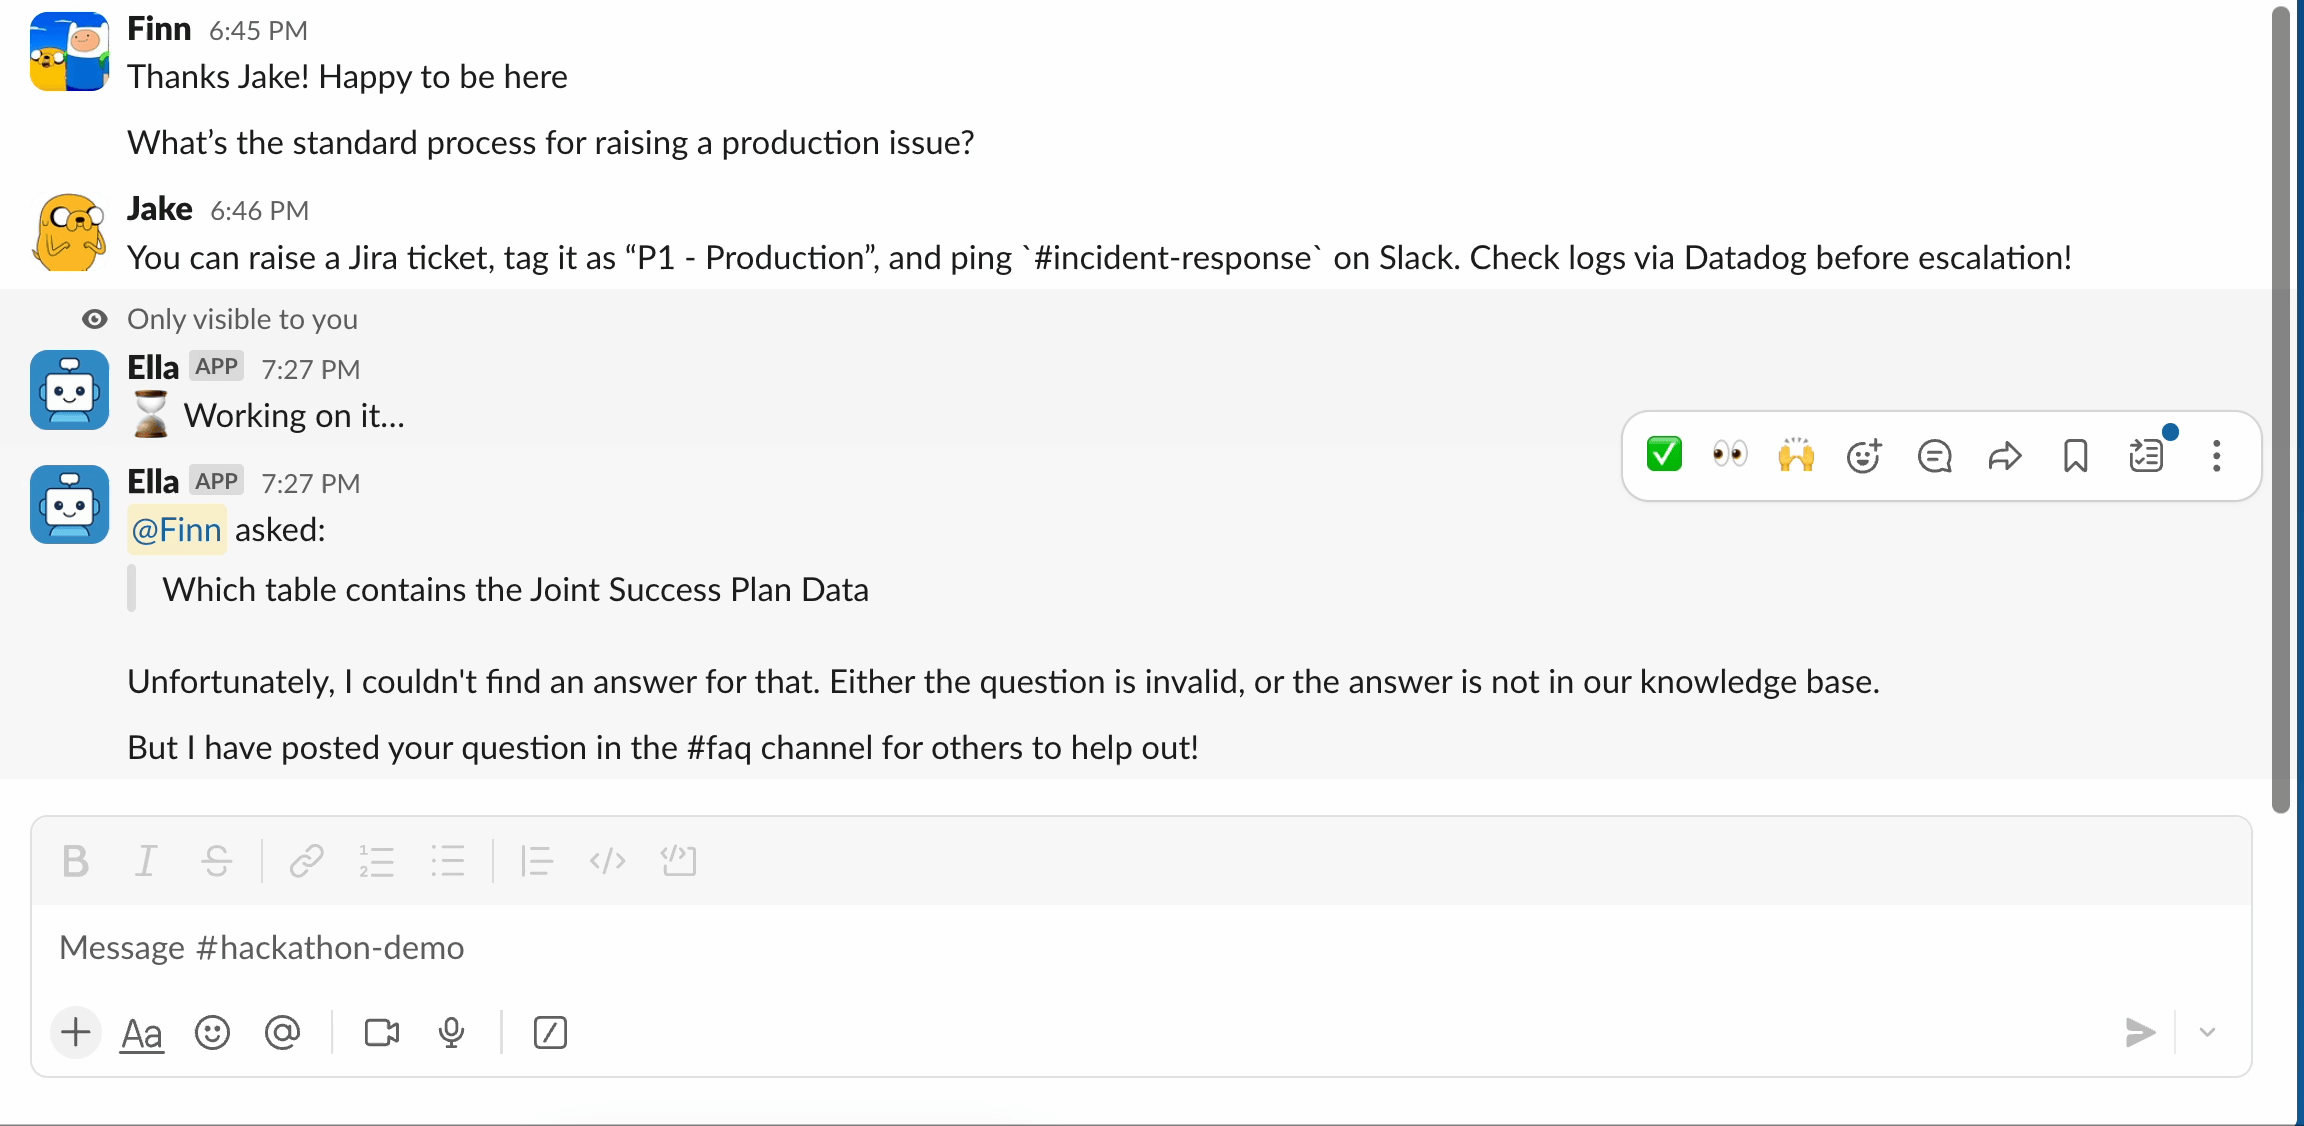This screenshot has width=2304, height=1126.
Task: Click the @Finn mention link
Action: (x=177, y=530)
